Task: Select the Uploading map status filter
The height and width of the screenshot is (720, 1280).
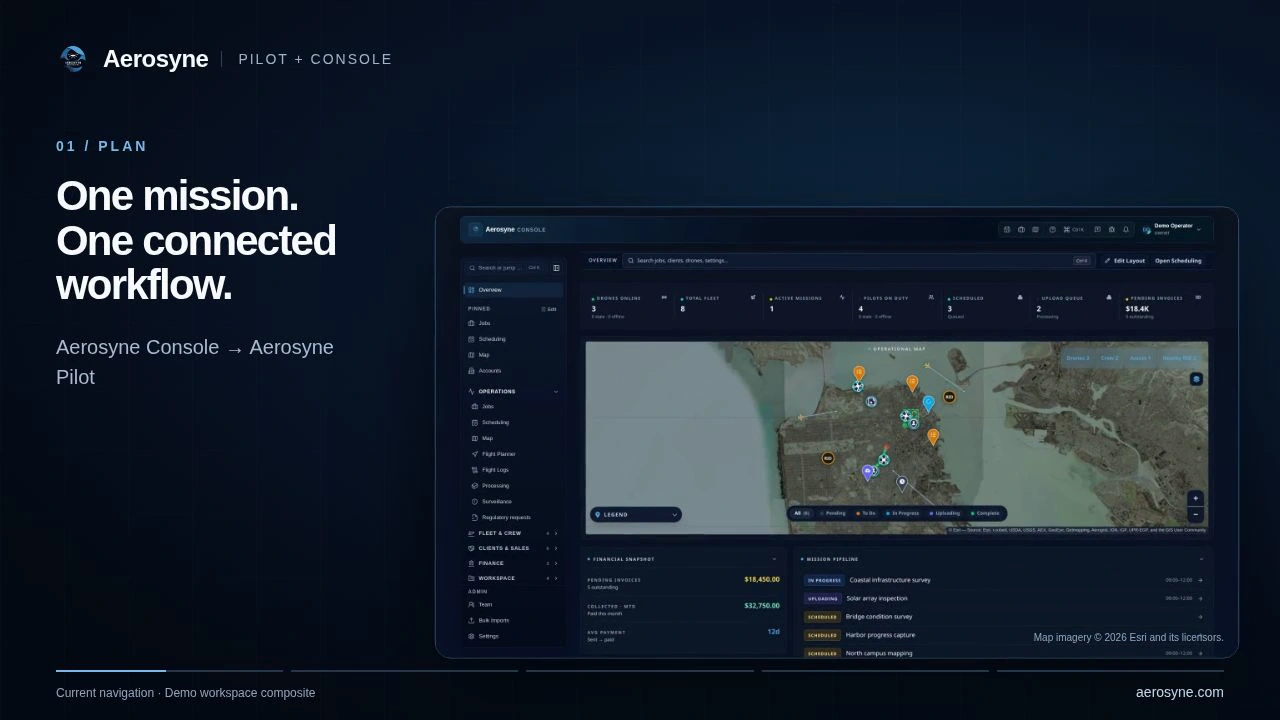Action: (x=945, y=513)
